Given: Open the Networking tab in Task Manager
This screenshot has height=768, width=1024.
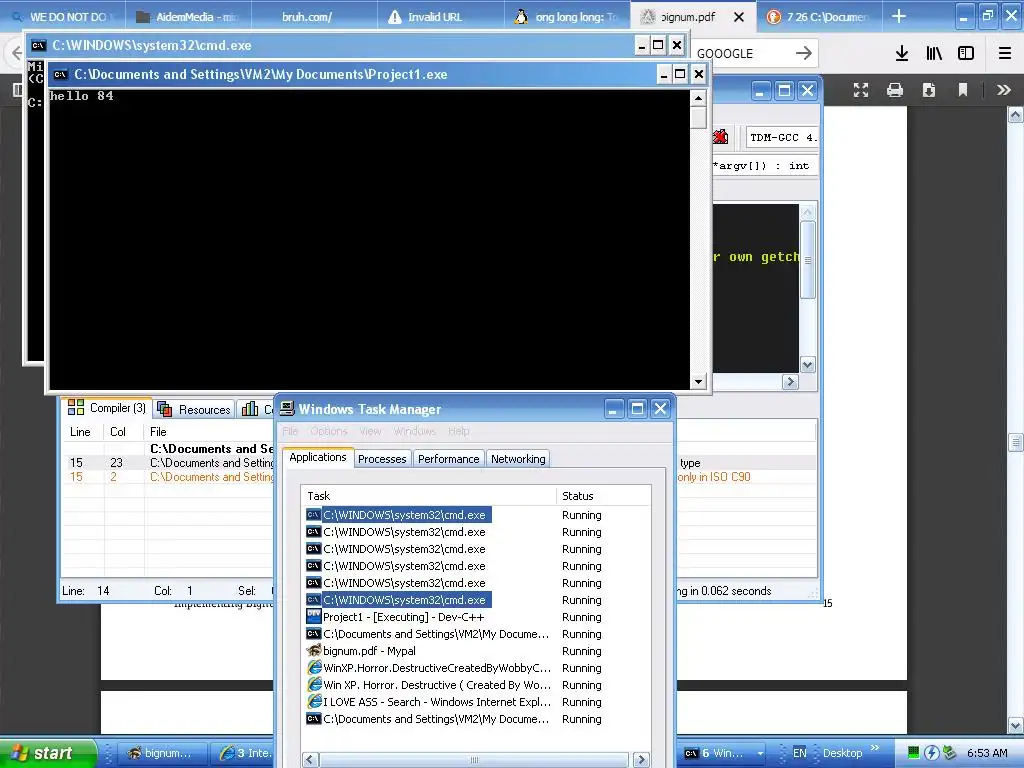Looking at the screenshot, I should click(518, 458).
